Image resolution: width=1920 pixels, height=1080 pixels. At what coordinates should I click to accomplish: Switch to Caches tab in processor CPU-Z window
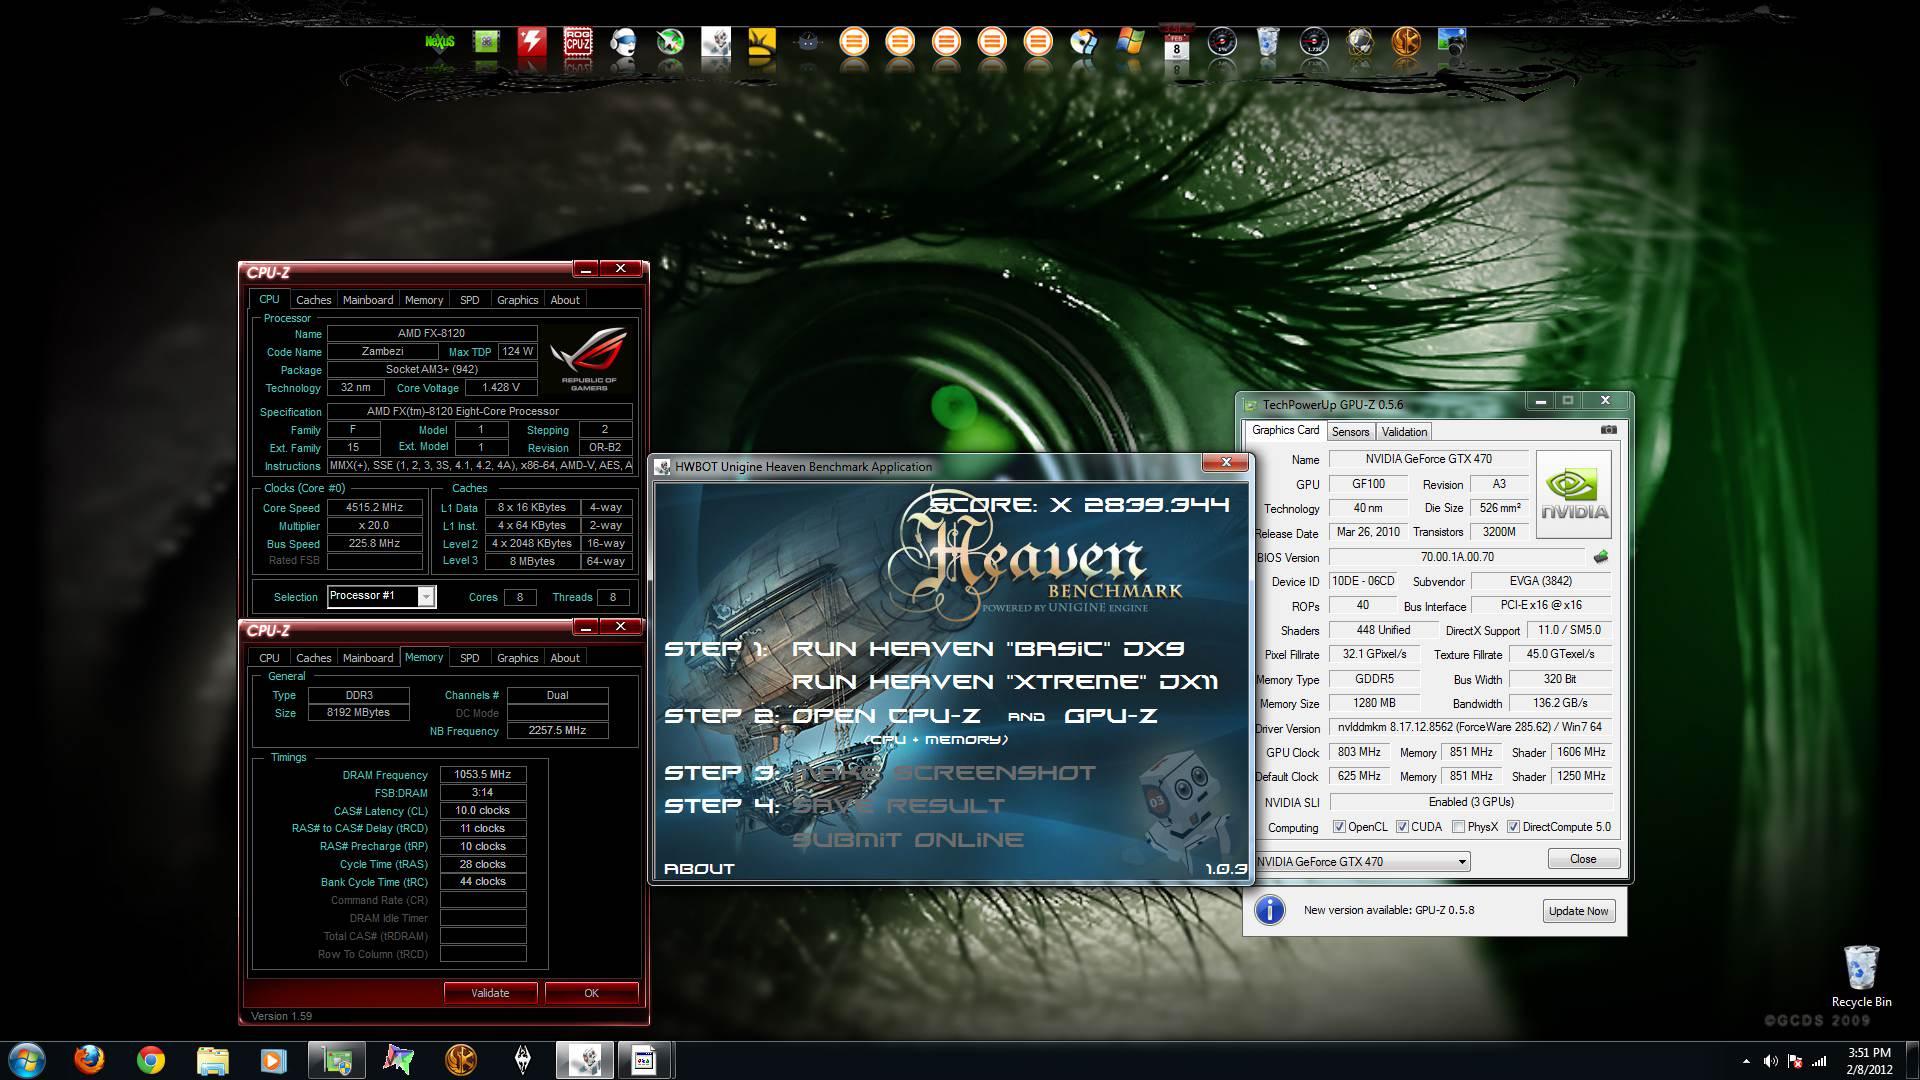click(x=313, y=300)
